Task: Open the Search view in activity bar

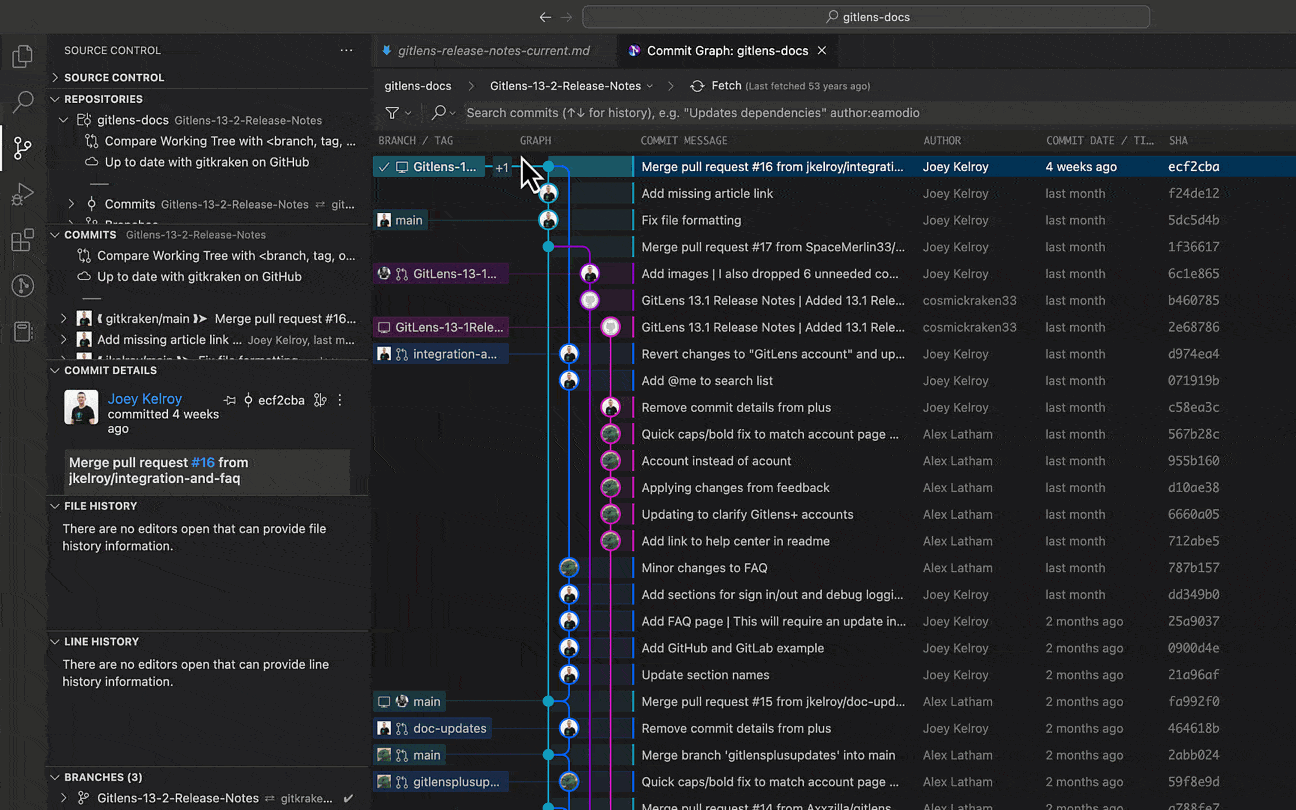Action: [x=22, y=102]
